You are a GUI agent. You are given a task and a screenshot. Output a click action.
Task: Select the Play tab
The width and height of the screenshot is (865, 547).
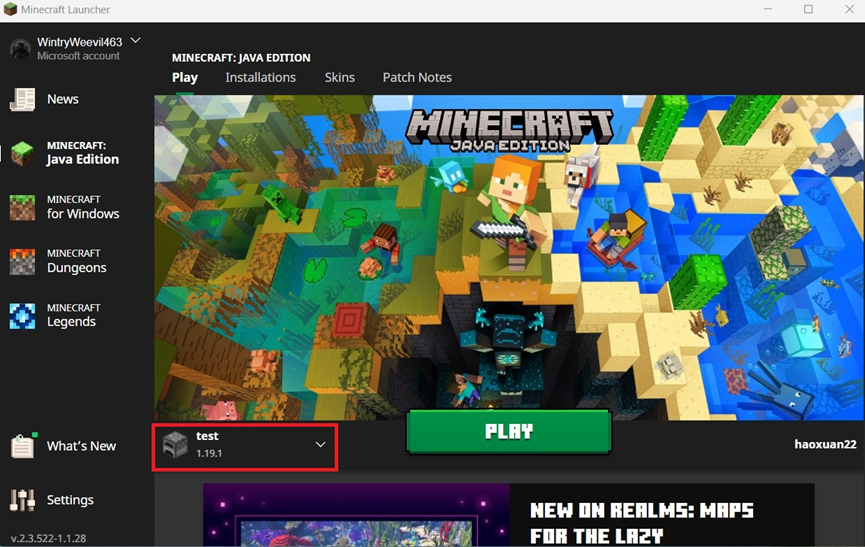coord(185,78)
